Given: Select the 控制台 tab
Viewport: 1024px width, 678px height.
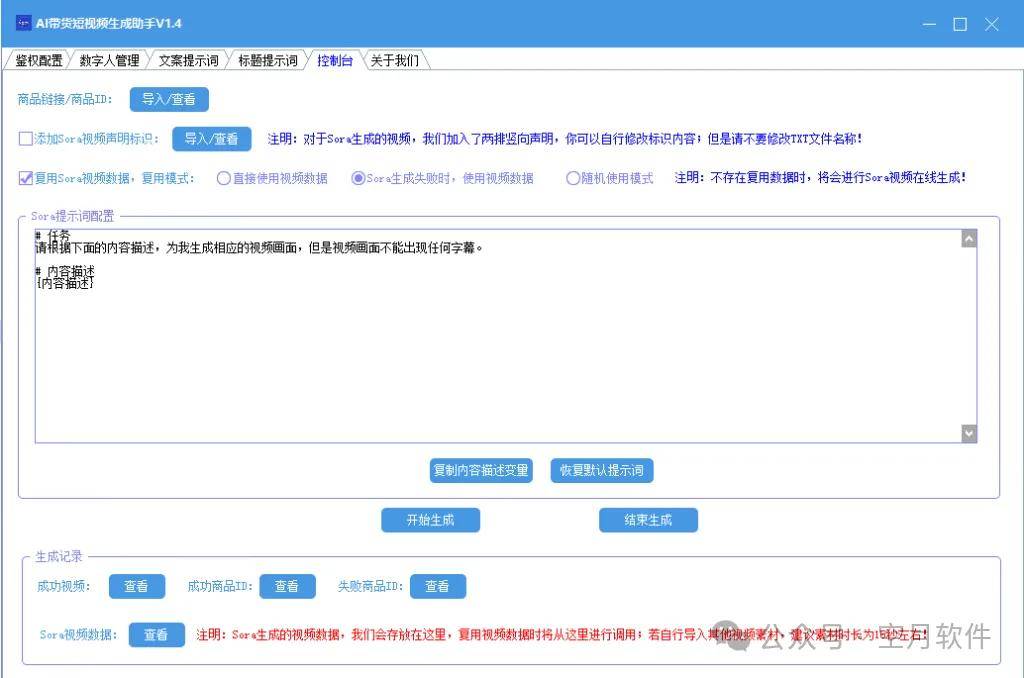Looking at the screenshot, I should click(x=334, y=61).
